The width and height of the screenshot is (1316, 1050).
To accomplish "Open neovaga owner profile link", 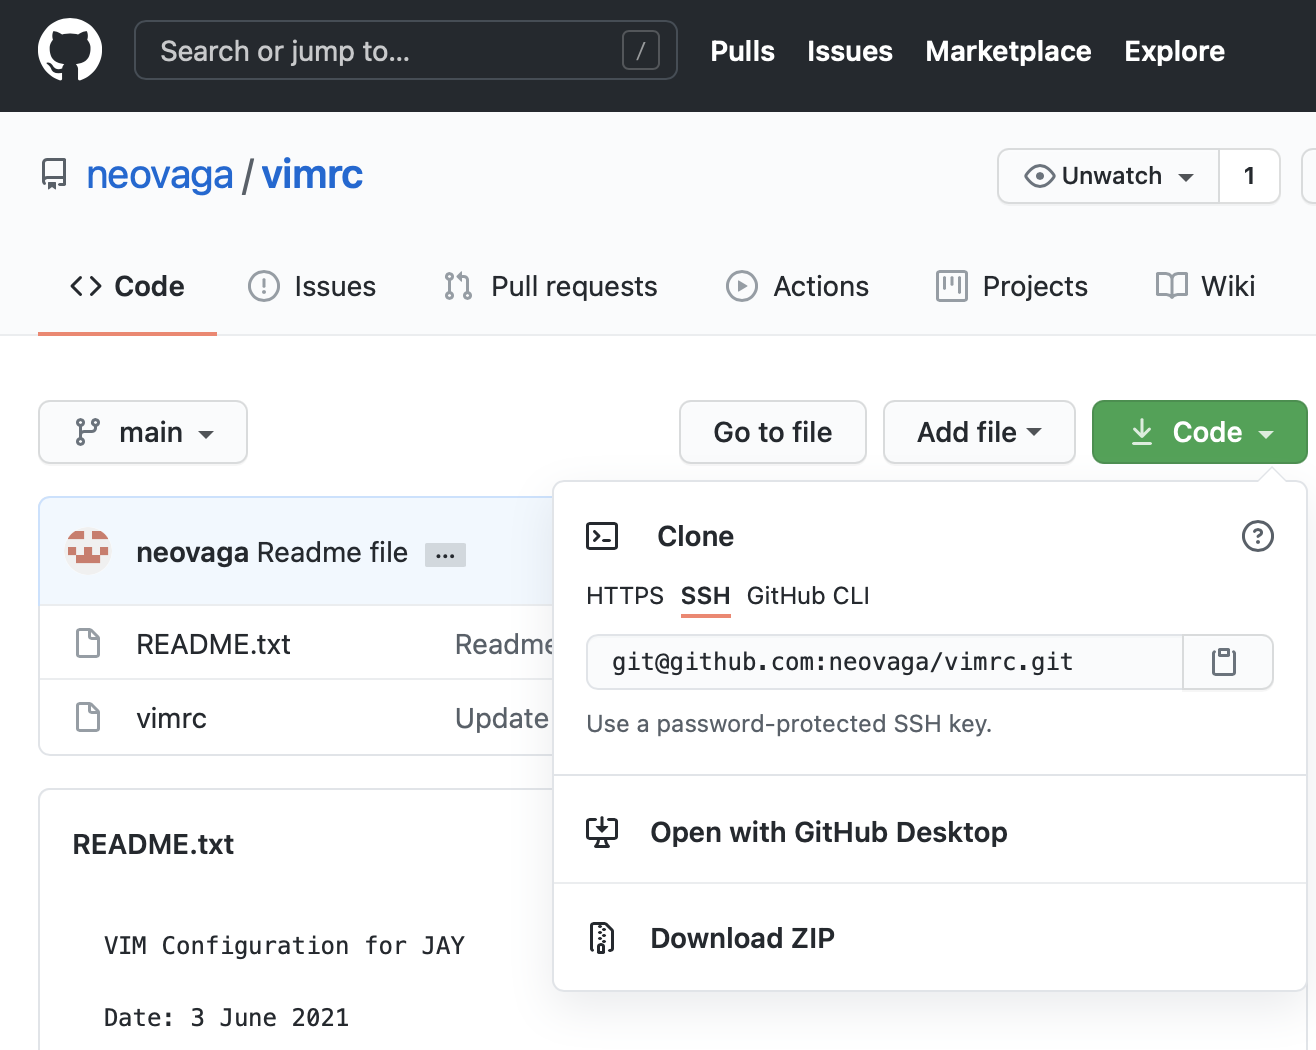I will (160, 175).
